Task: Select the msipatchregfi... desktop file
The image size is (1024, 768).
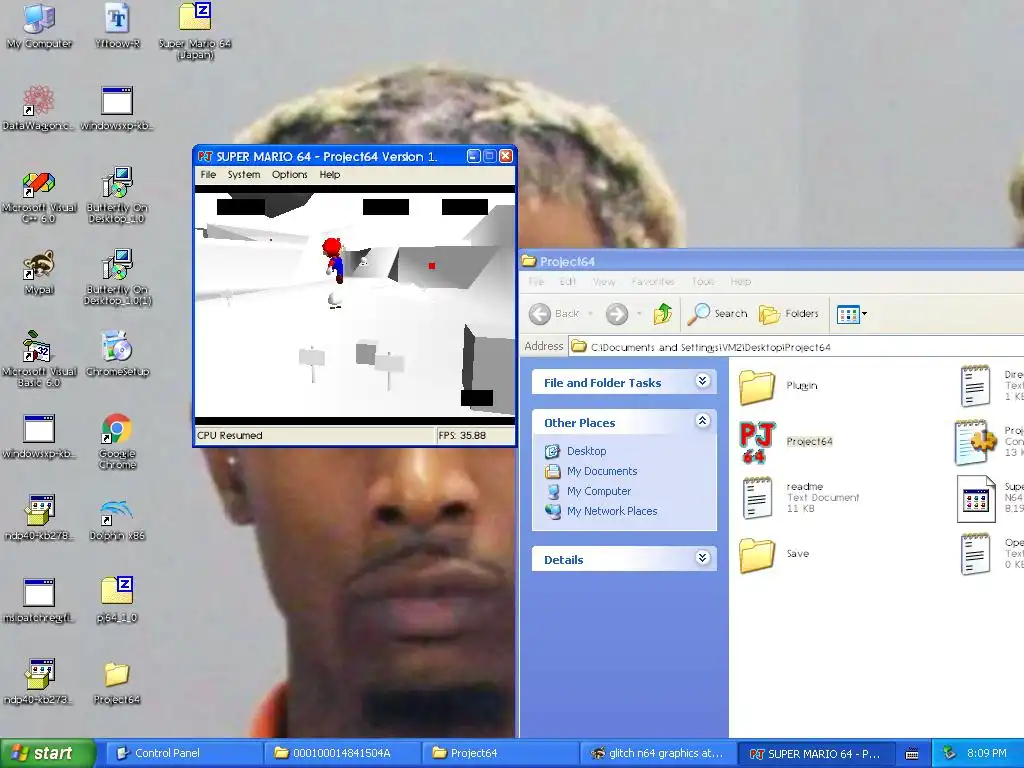Action: (x=39, y=600)
